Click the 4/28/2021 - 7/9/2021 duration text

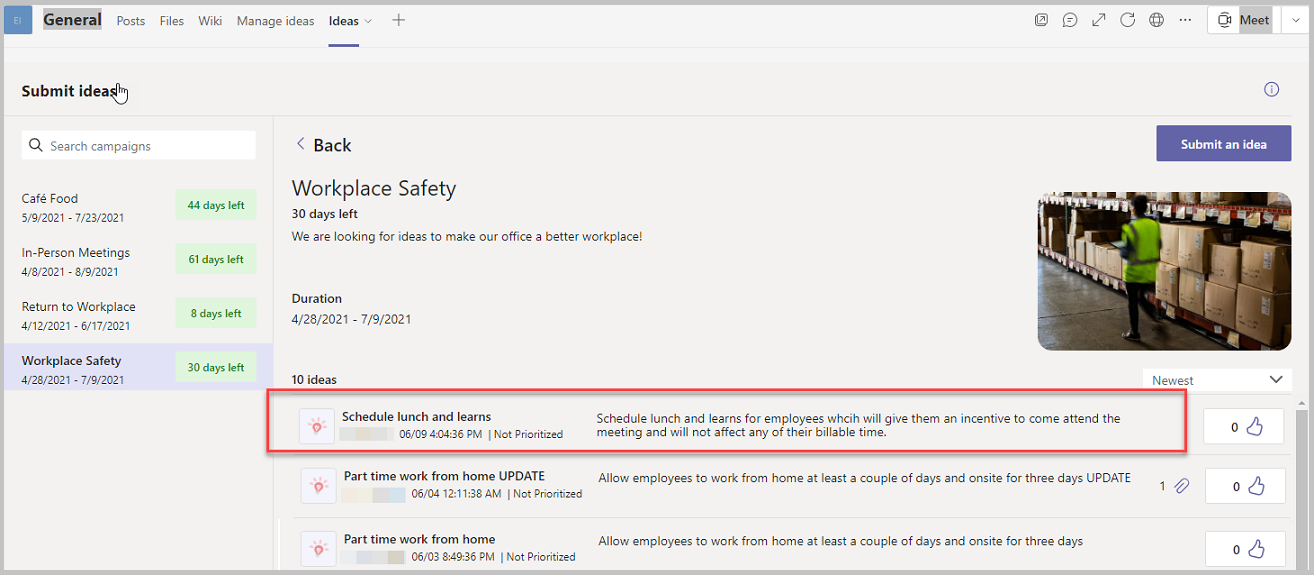click(x=351, y=320)
